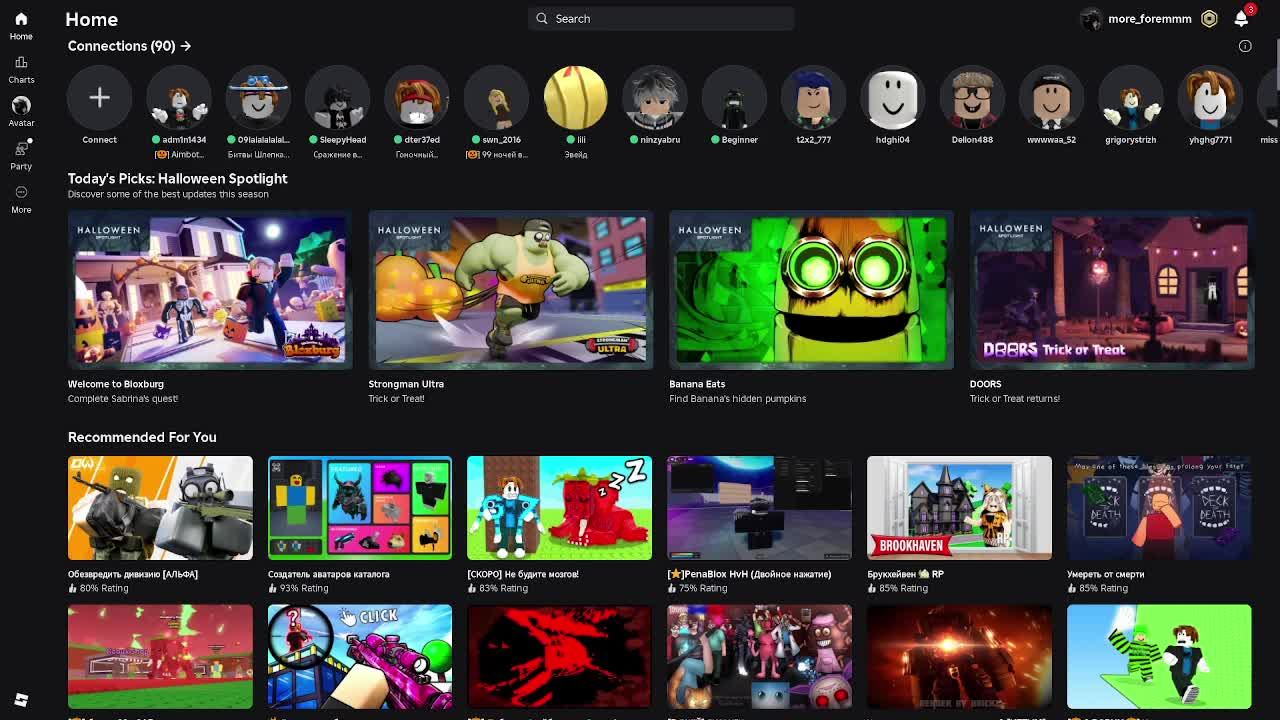
Task: Open the Beginner friend avatar
Action: (x=734, y=98)
